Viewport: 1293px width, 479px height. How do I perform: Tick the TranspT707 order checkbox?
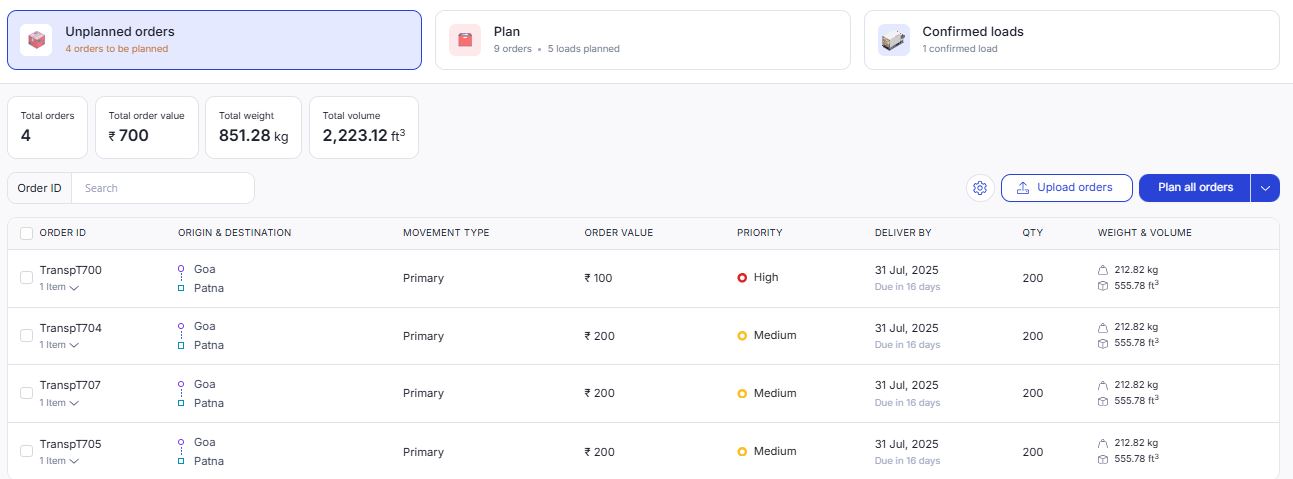click(x=27, y=393)
